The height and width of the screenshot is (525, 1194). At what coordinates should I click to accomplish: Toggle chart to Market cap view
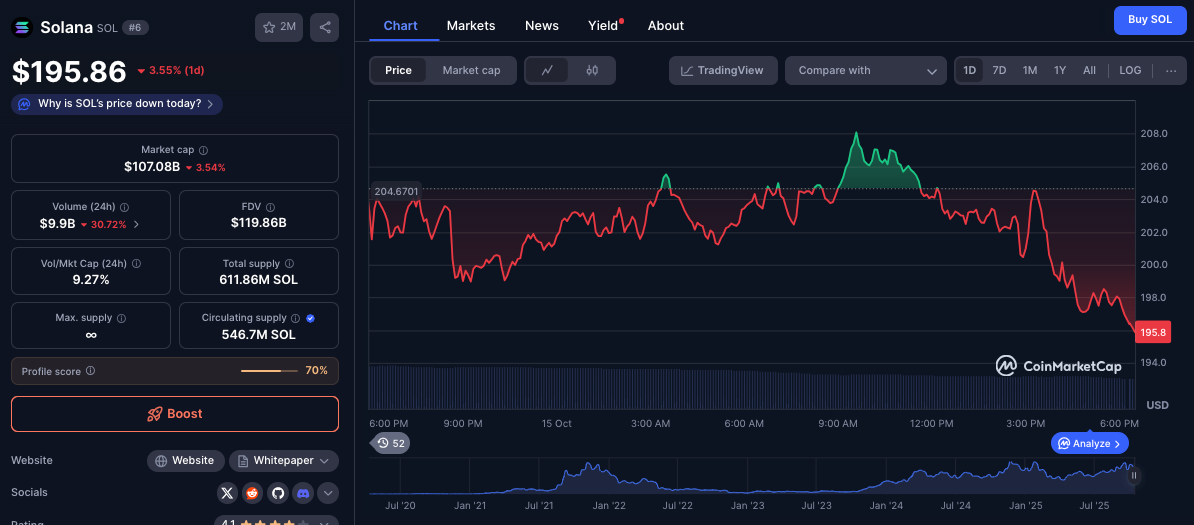(x=471, y=70)
